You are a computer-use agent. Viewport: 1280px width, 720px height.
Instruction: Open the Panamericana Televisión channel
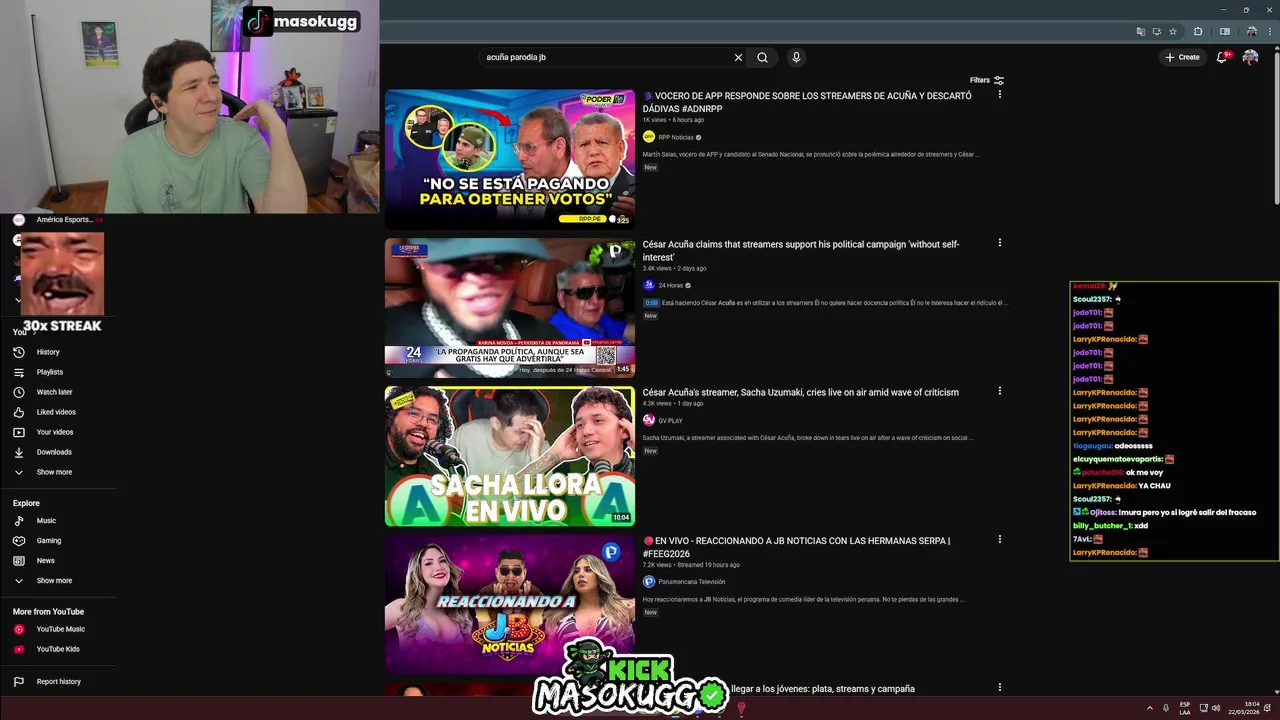(691, 582)
